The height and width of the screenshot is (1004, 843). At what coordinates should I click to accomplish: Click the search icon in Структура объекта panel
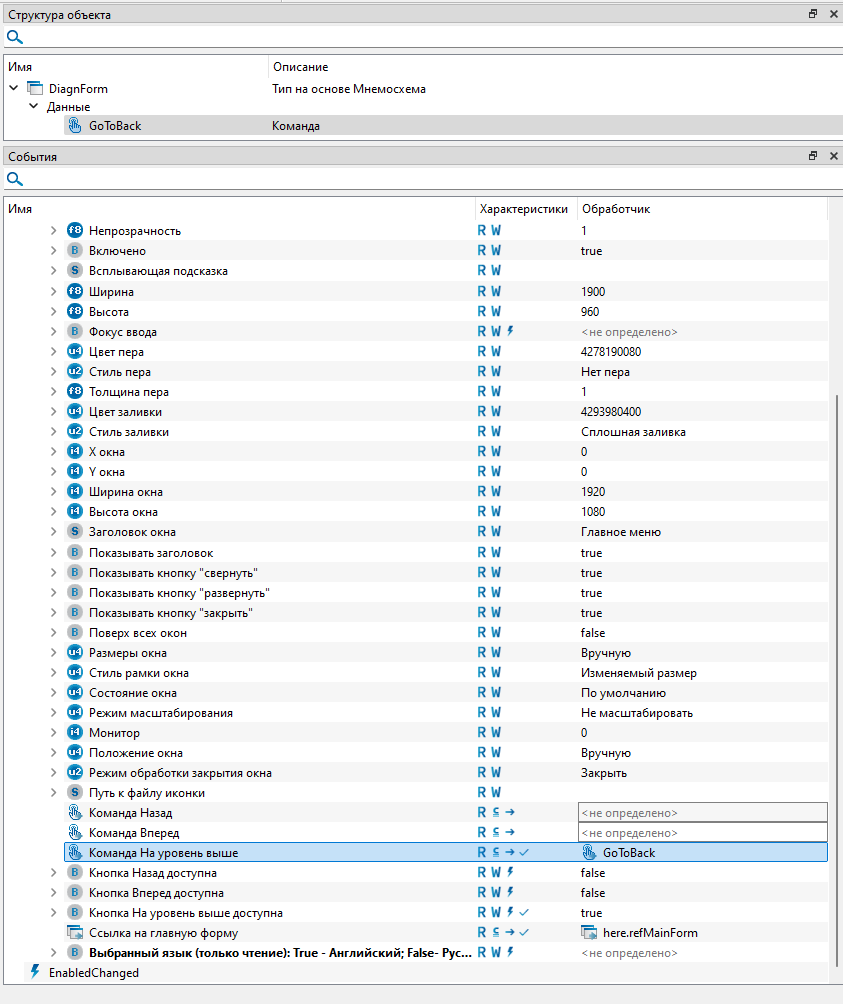[15, 38]
